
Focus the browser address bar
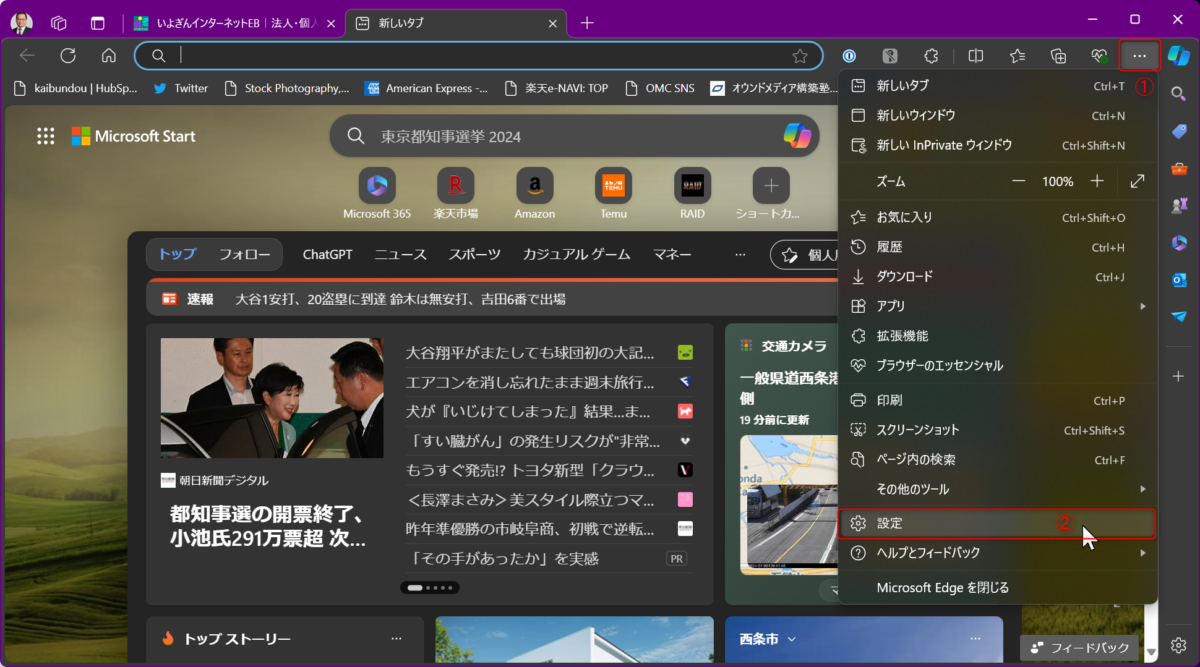pyautogui.click(x=478, y=56)
